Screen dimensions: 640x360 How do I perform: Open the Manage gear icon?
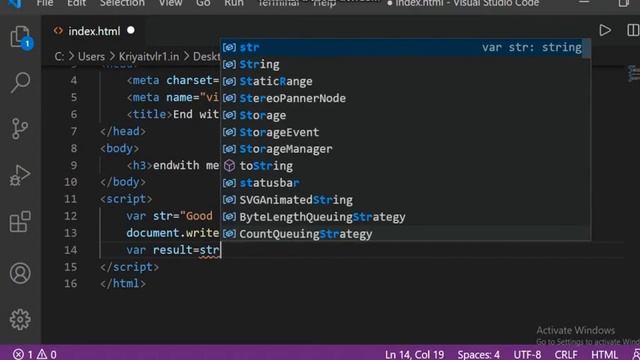coord(20,319)
